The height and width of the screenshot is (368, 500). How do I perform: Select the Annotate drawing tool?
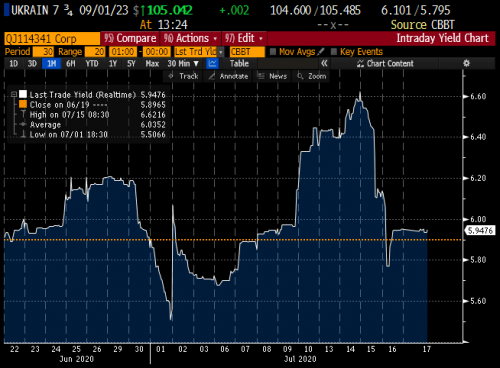228,76
